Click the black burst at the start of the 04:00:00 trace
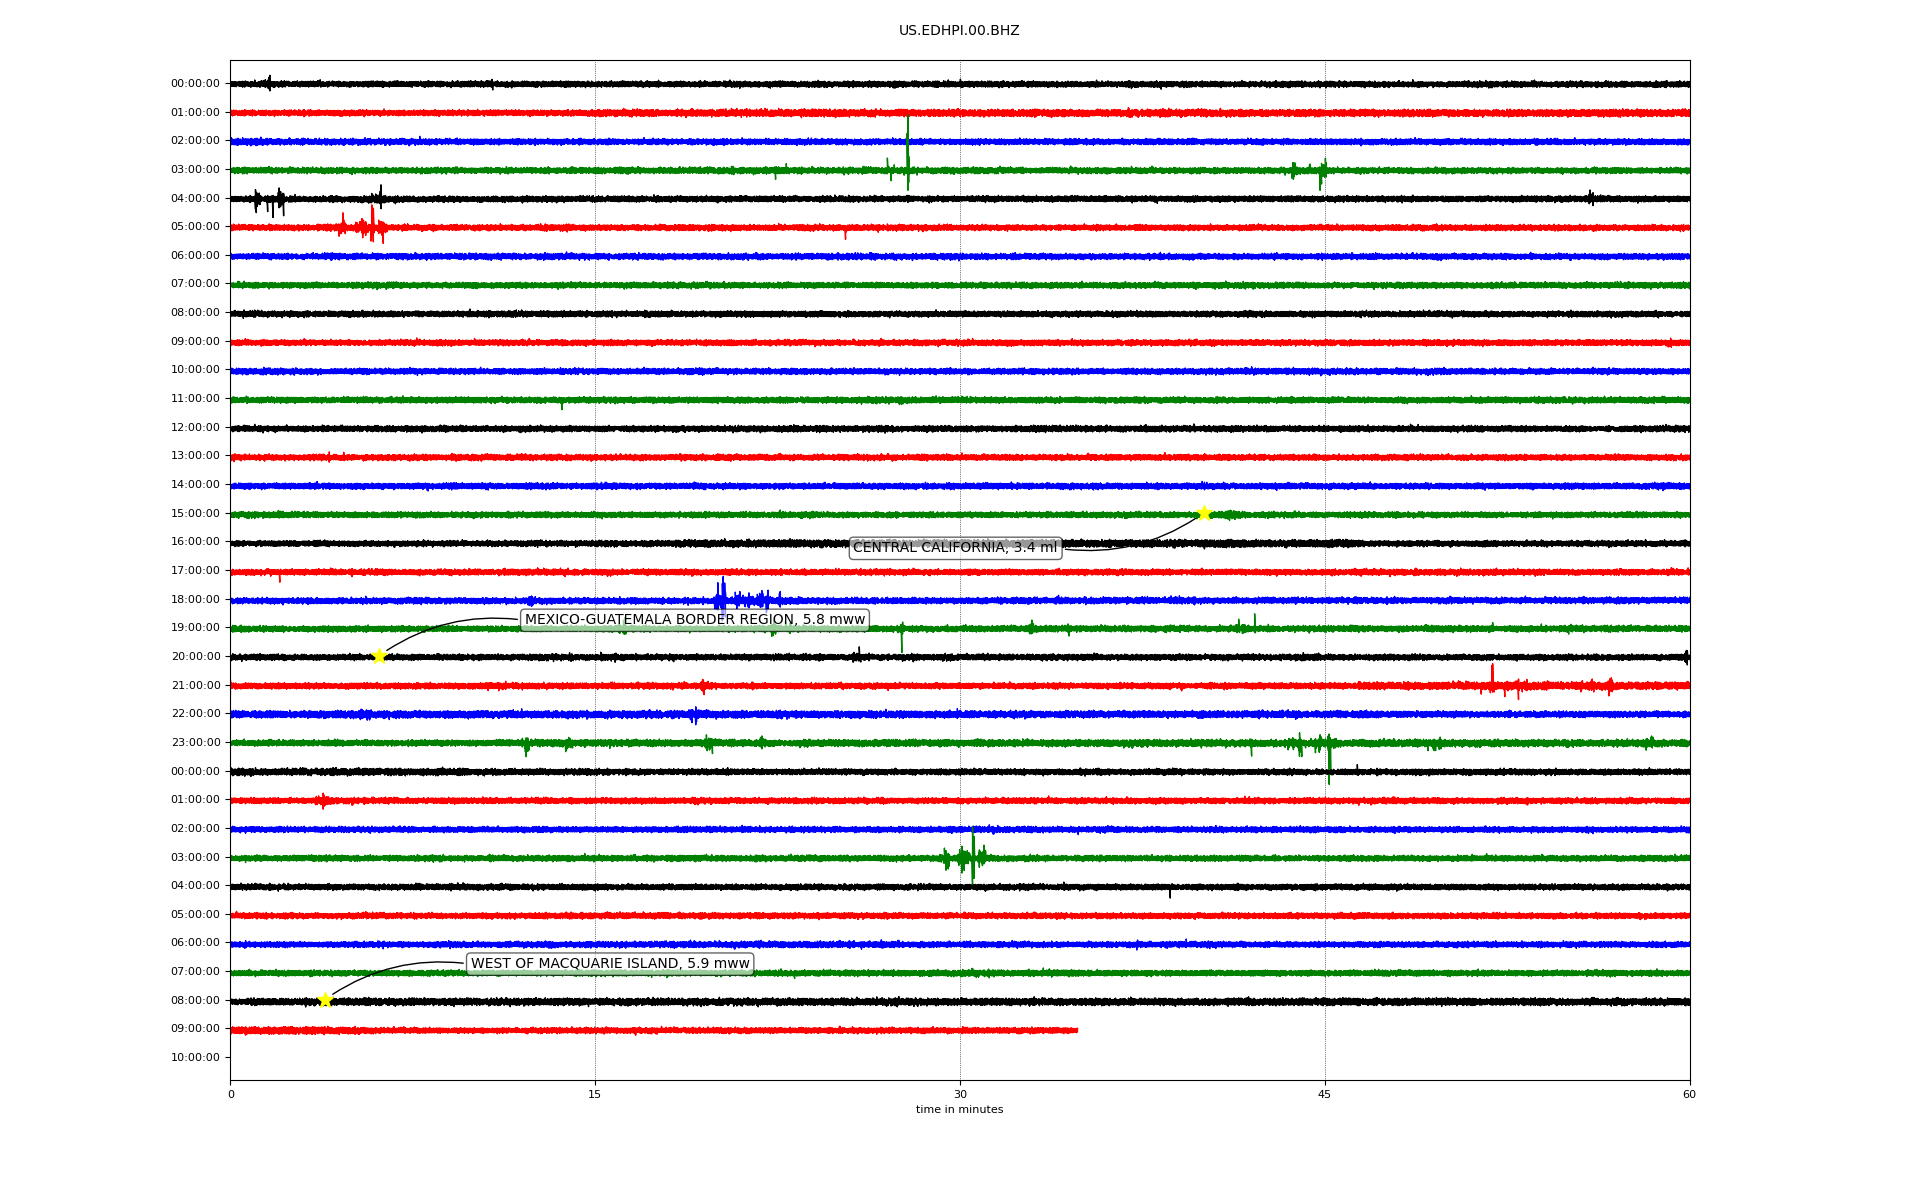This screenshot has width=1920, height=1200. [x=268, y=200]
